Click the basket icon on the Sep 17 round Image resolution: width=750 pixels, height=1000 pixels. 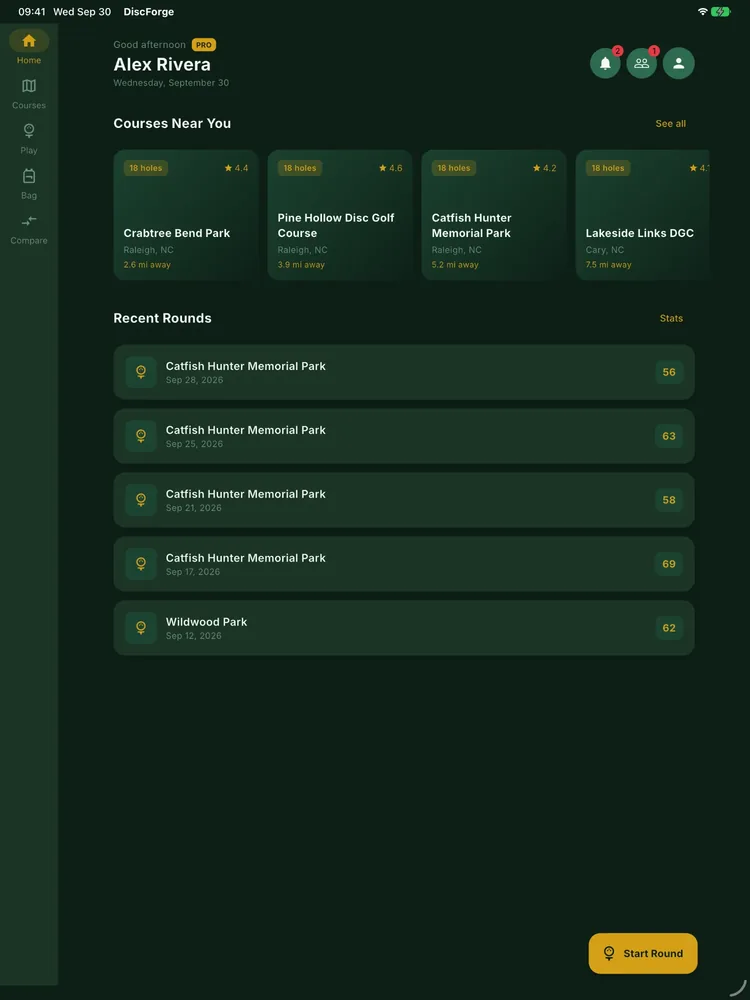tap(141, 564)
